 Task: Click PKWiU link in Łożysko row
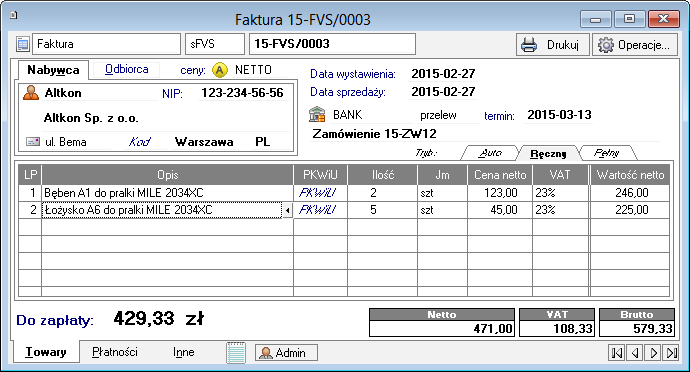(x=317, y=210)
